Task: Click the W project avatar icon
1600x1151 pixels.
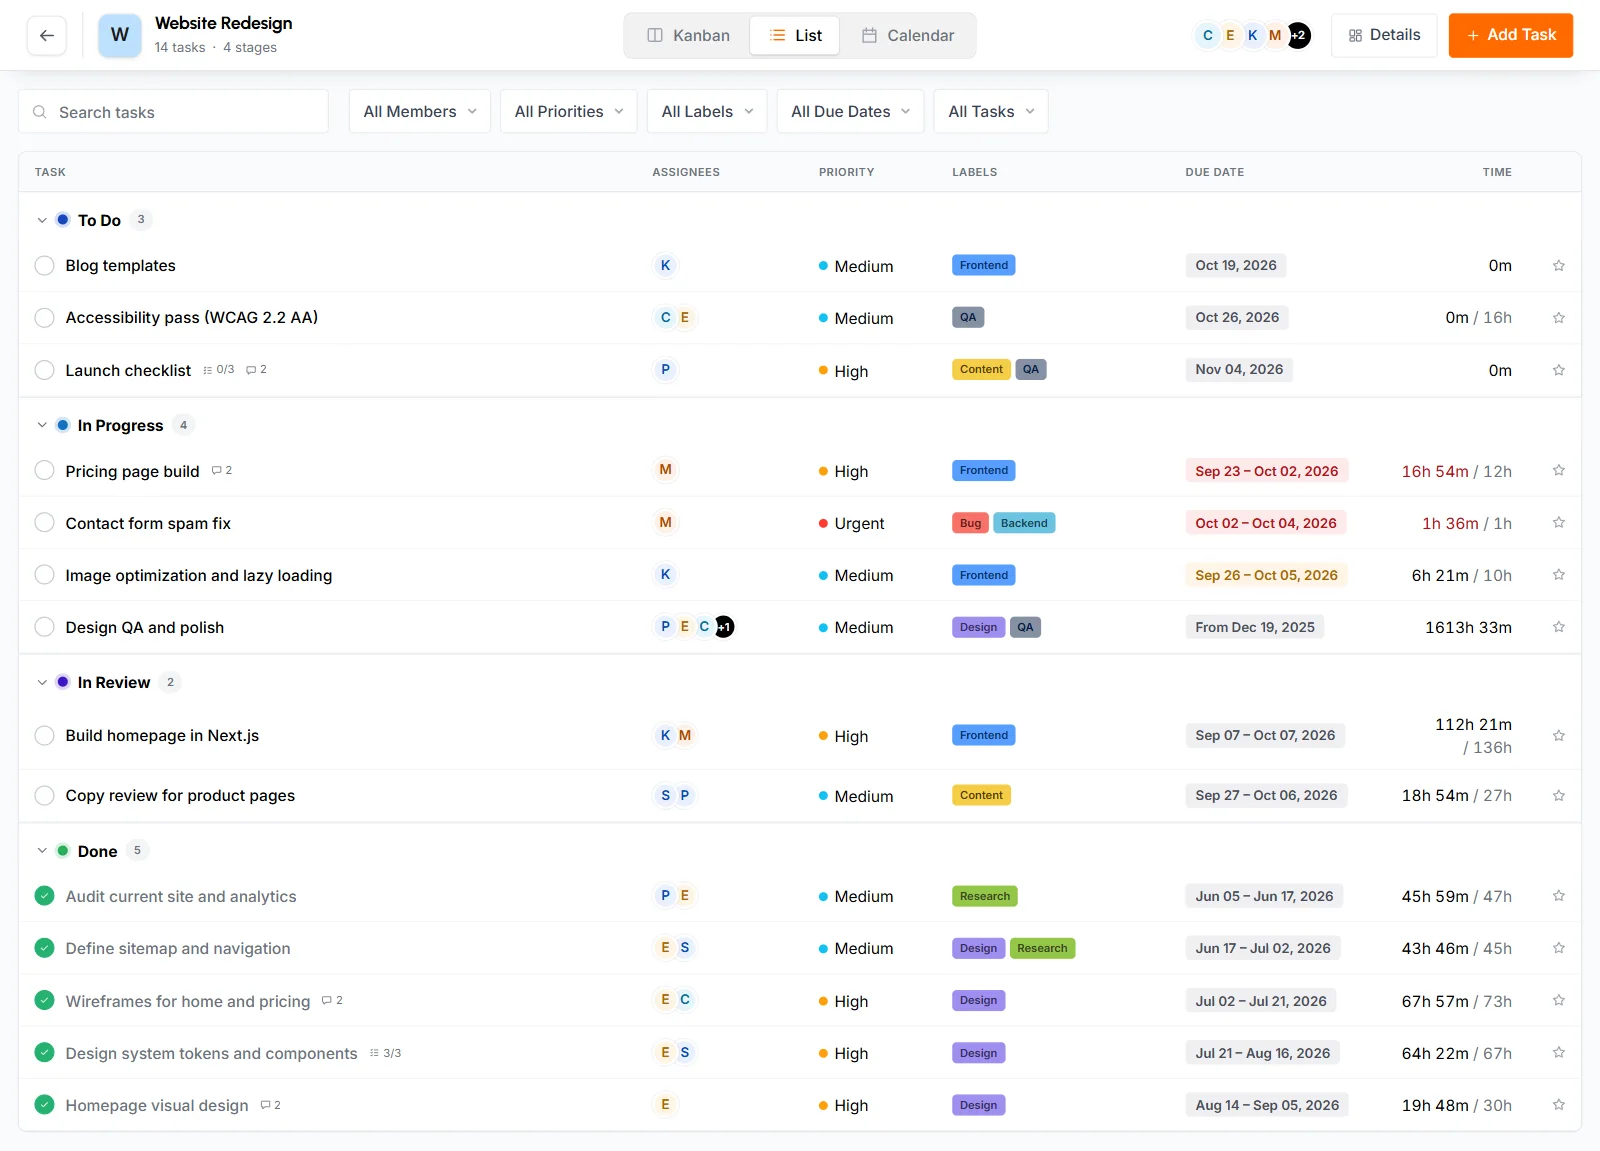Action: tap(120, 35)
